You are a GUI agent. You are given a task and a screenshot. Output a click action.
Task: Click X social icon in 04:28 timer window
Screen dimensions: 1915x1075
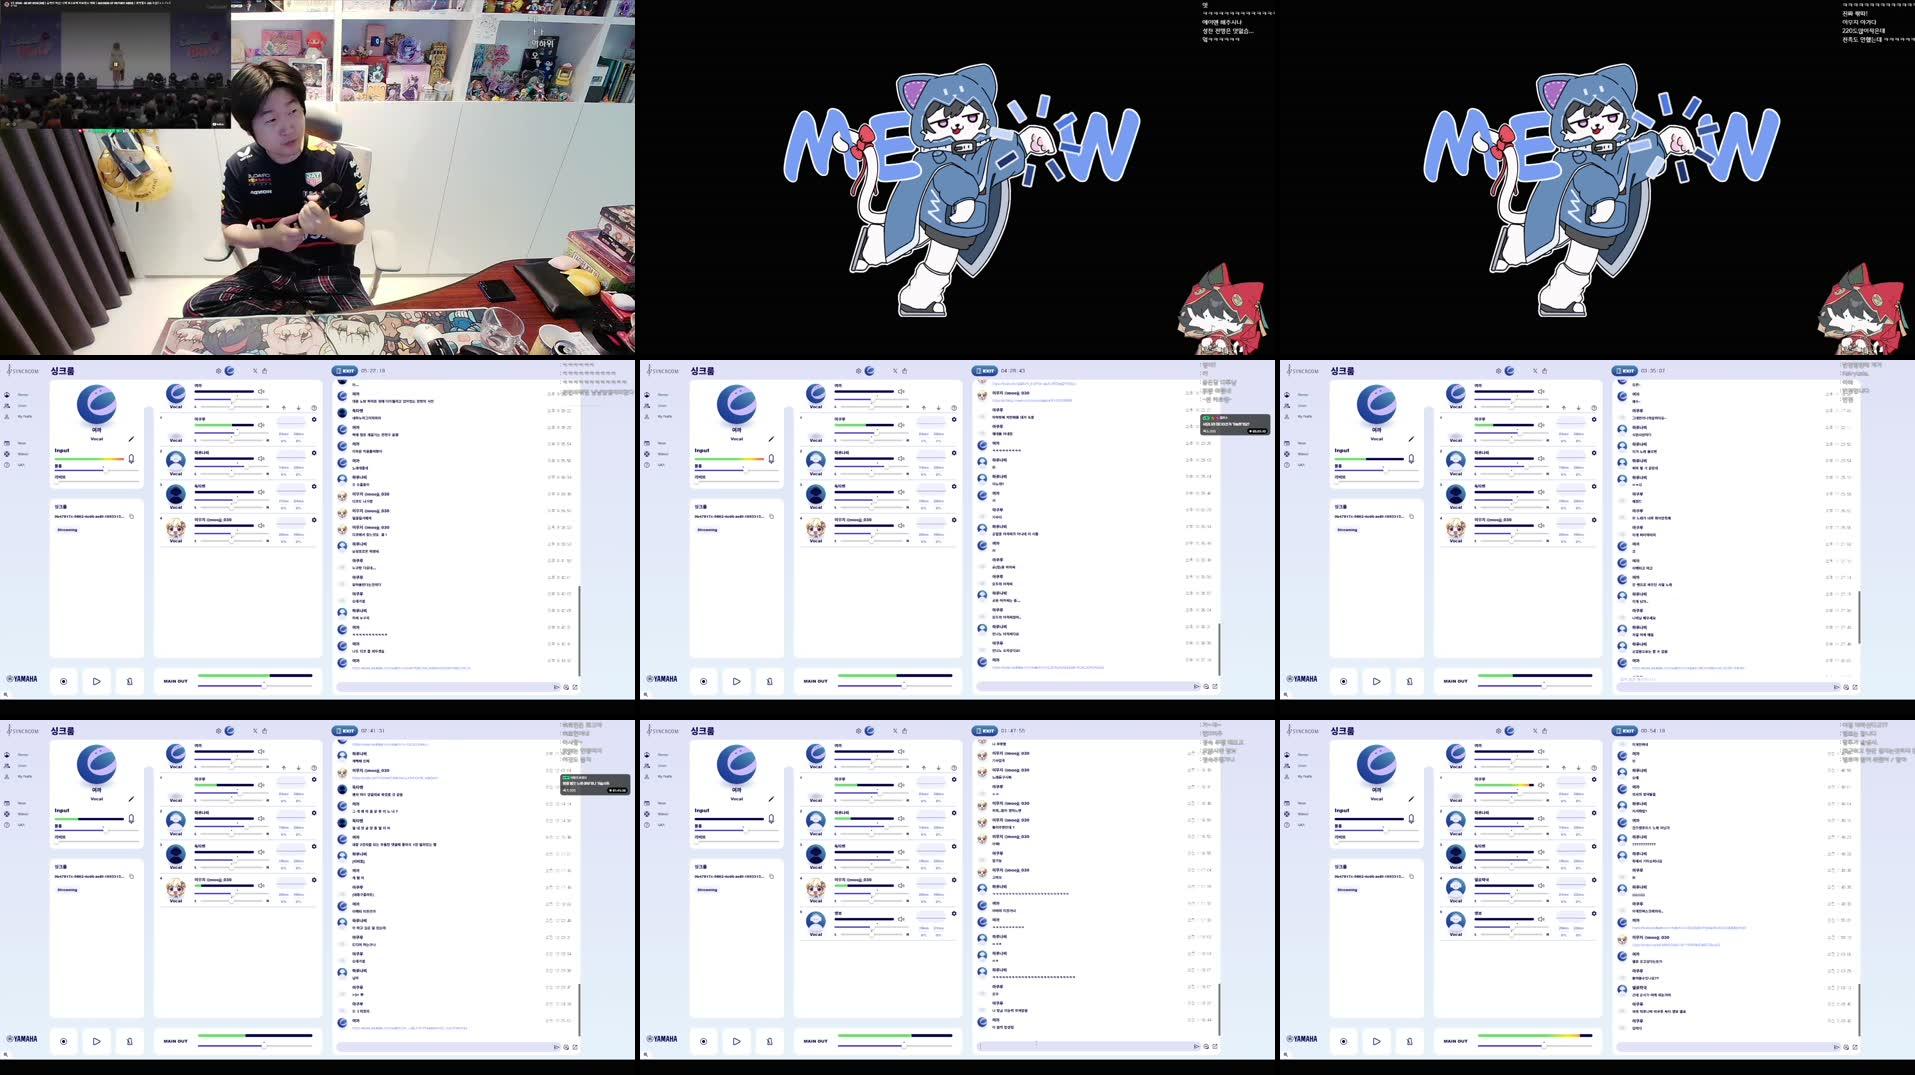(895, 371)
